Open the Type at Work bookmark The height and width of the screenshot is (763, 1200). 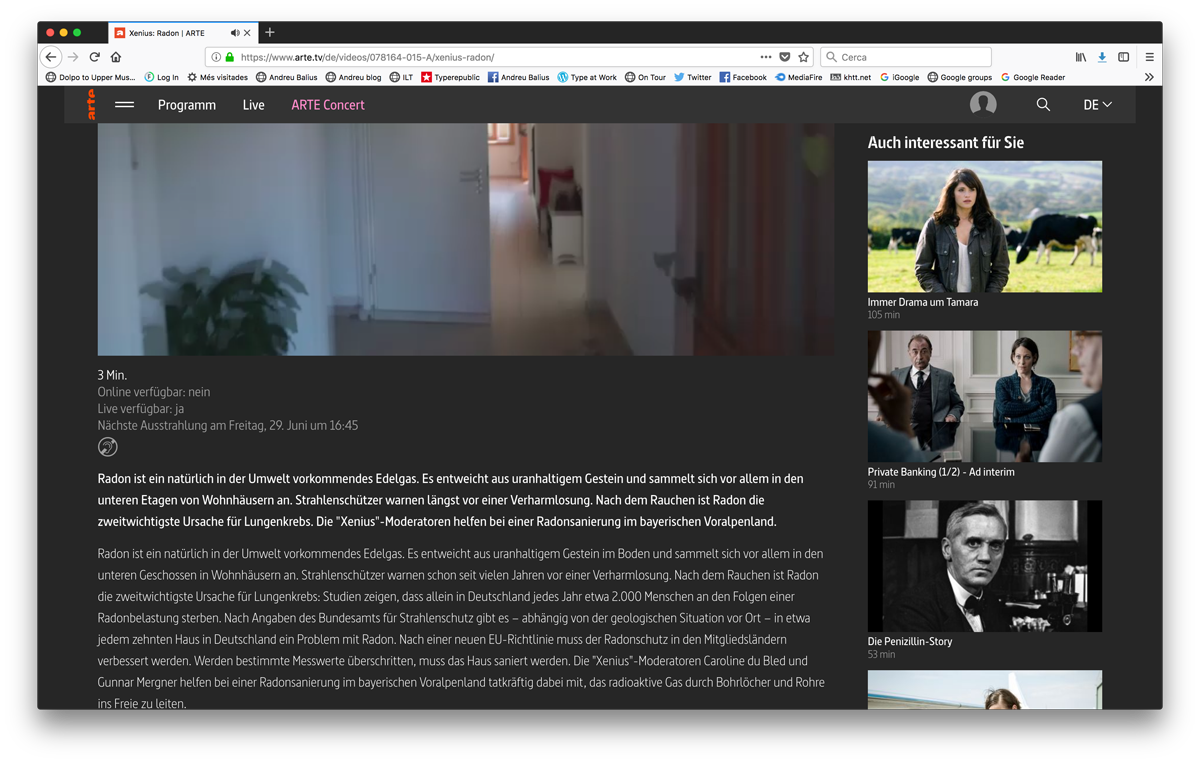click(x=587, y=77)
